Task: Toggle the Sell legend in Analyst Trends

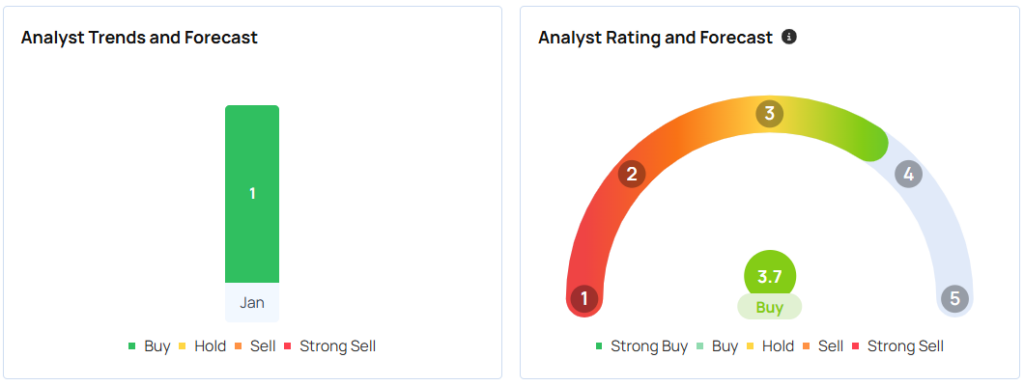Action: pos(255,346)
